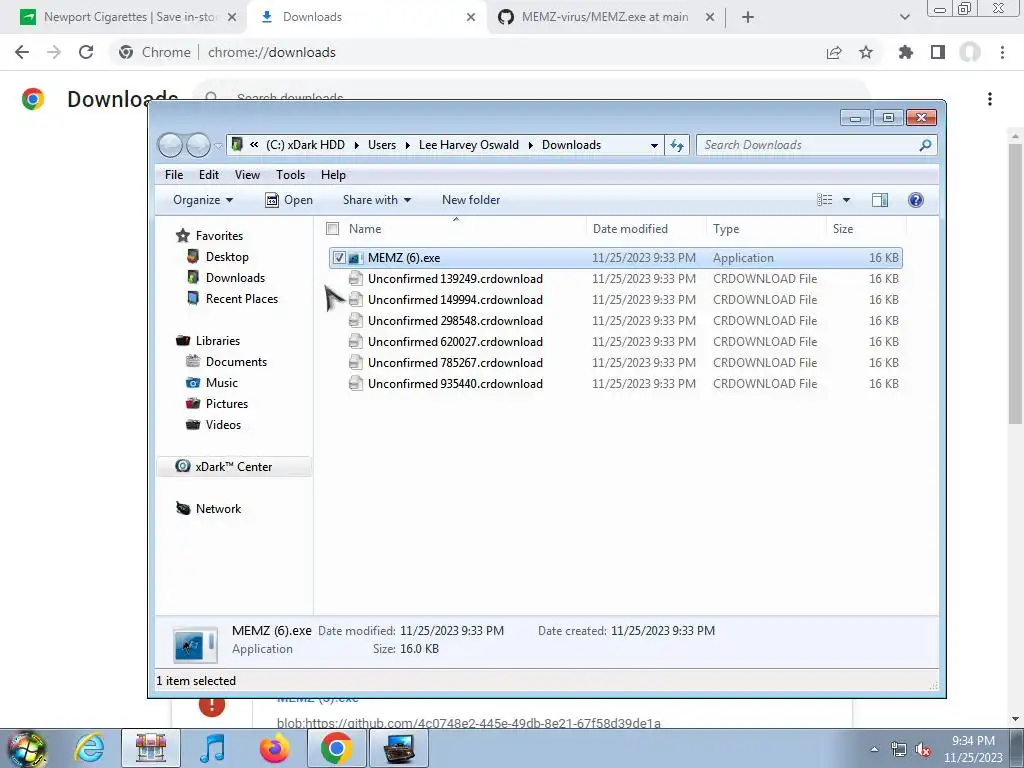Click the search magnifier in Explorer
The image size is (1024, 768).
925,145
